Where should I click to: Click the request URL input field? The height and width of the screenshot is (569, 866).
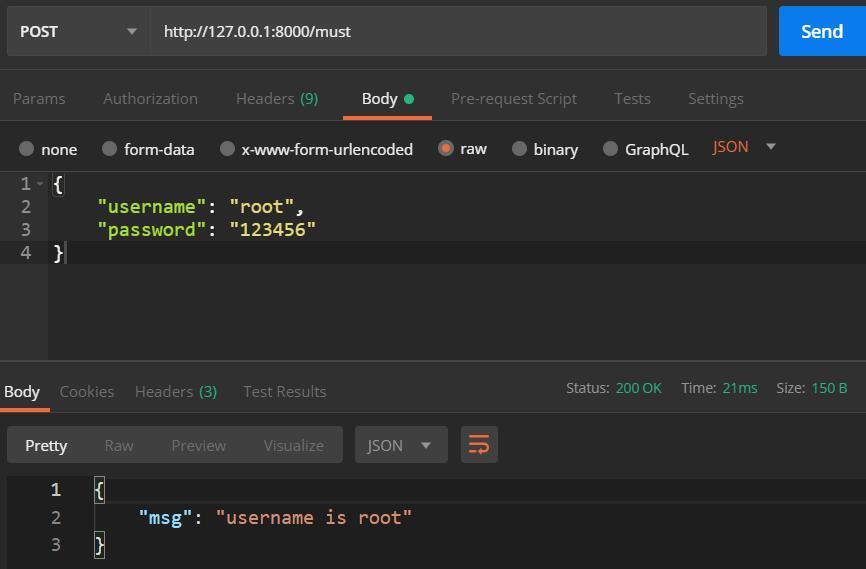tap(458, 31)
